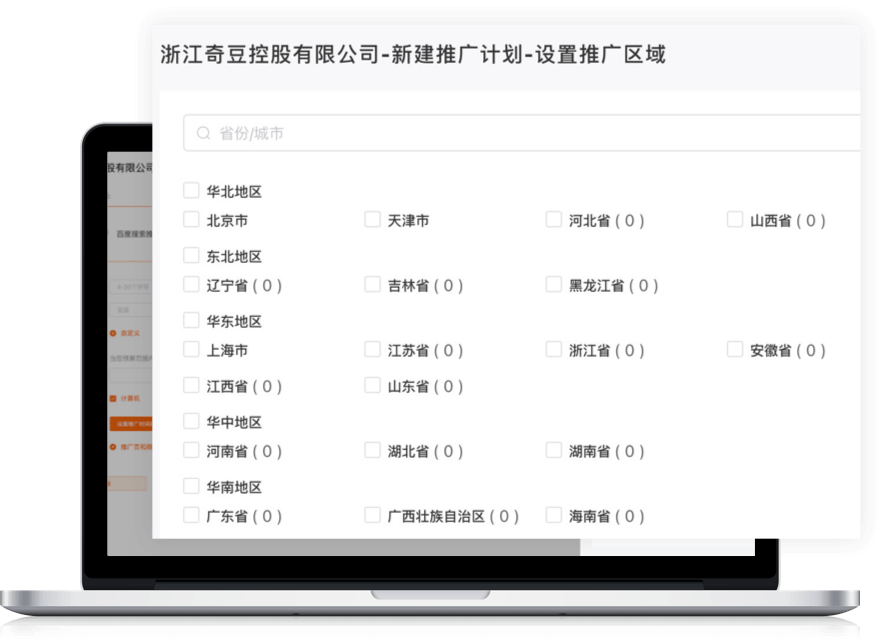Click the page title 设置推广区域 heading
Image resolution: width=886 pixels, height=640 pixels.
point(600,55)
